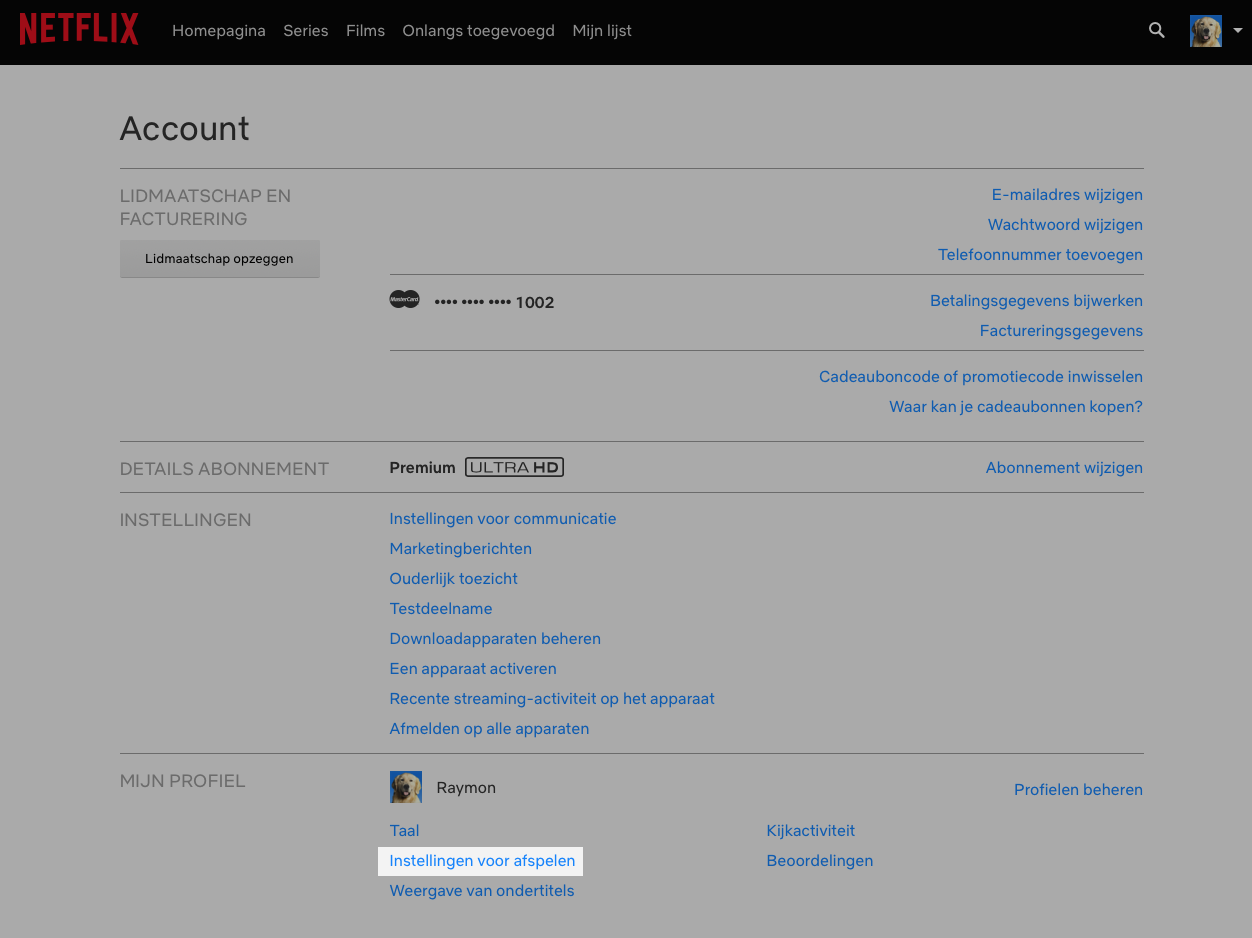Expand the profile dropdown arrow

(1237, 31)
